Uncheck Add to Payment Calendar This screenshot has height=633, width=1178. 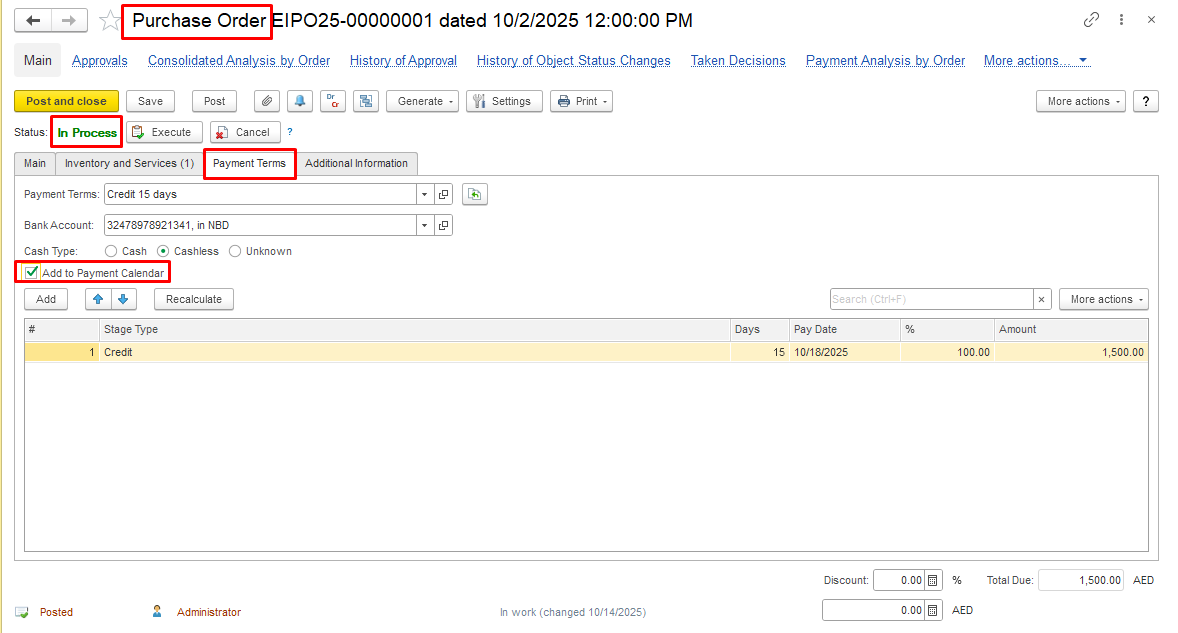coord(32,272)
